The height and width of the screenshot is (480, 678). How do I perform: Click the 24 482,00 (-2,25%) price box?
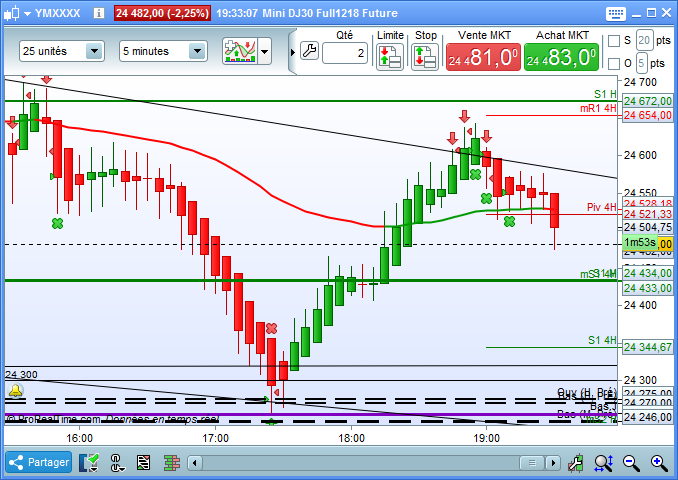coord(162,13)
